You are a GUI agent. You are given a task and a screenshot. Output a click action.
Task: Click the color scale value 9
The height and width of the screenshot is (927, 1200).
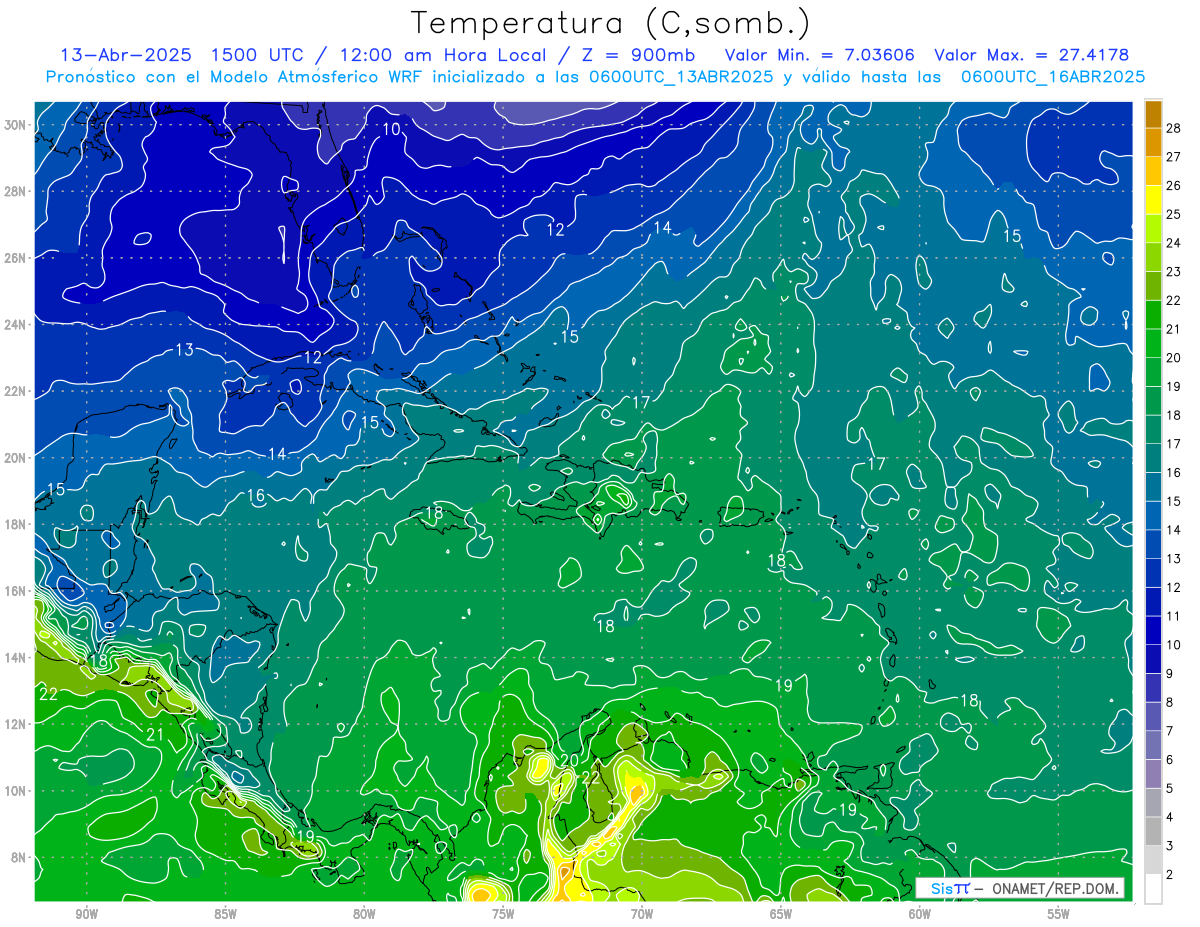[1170, 674]
